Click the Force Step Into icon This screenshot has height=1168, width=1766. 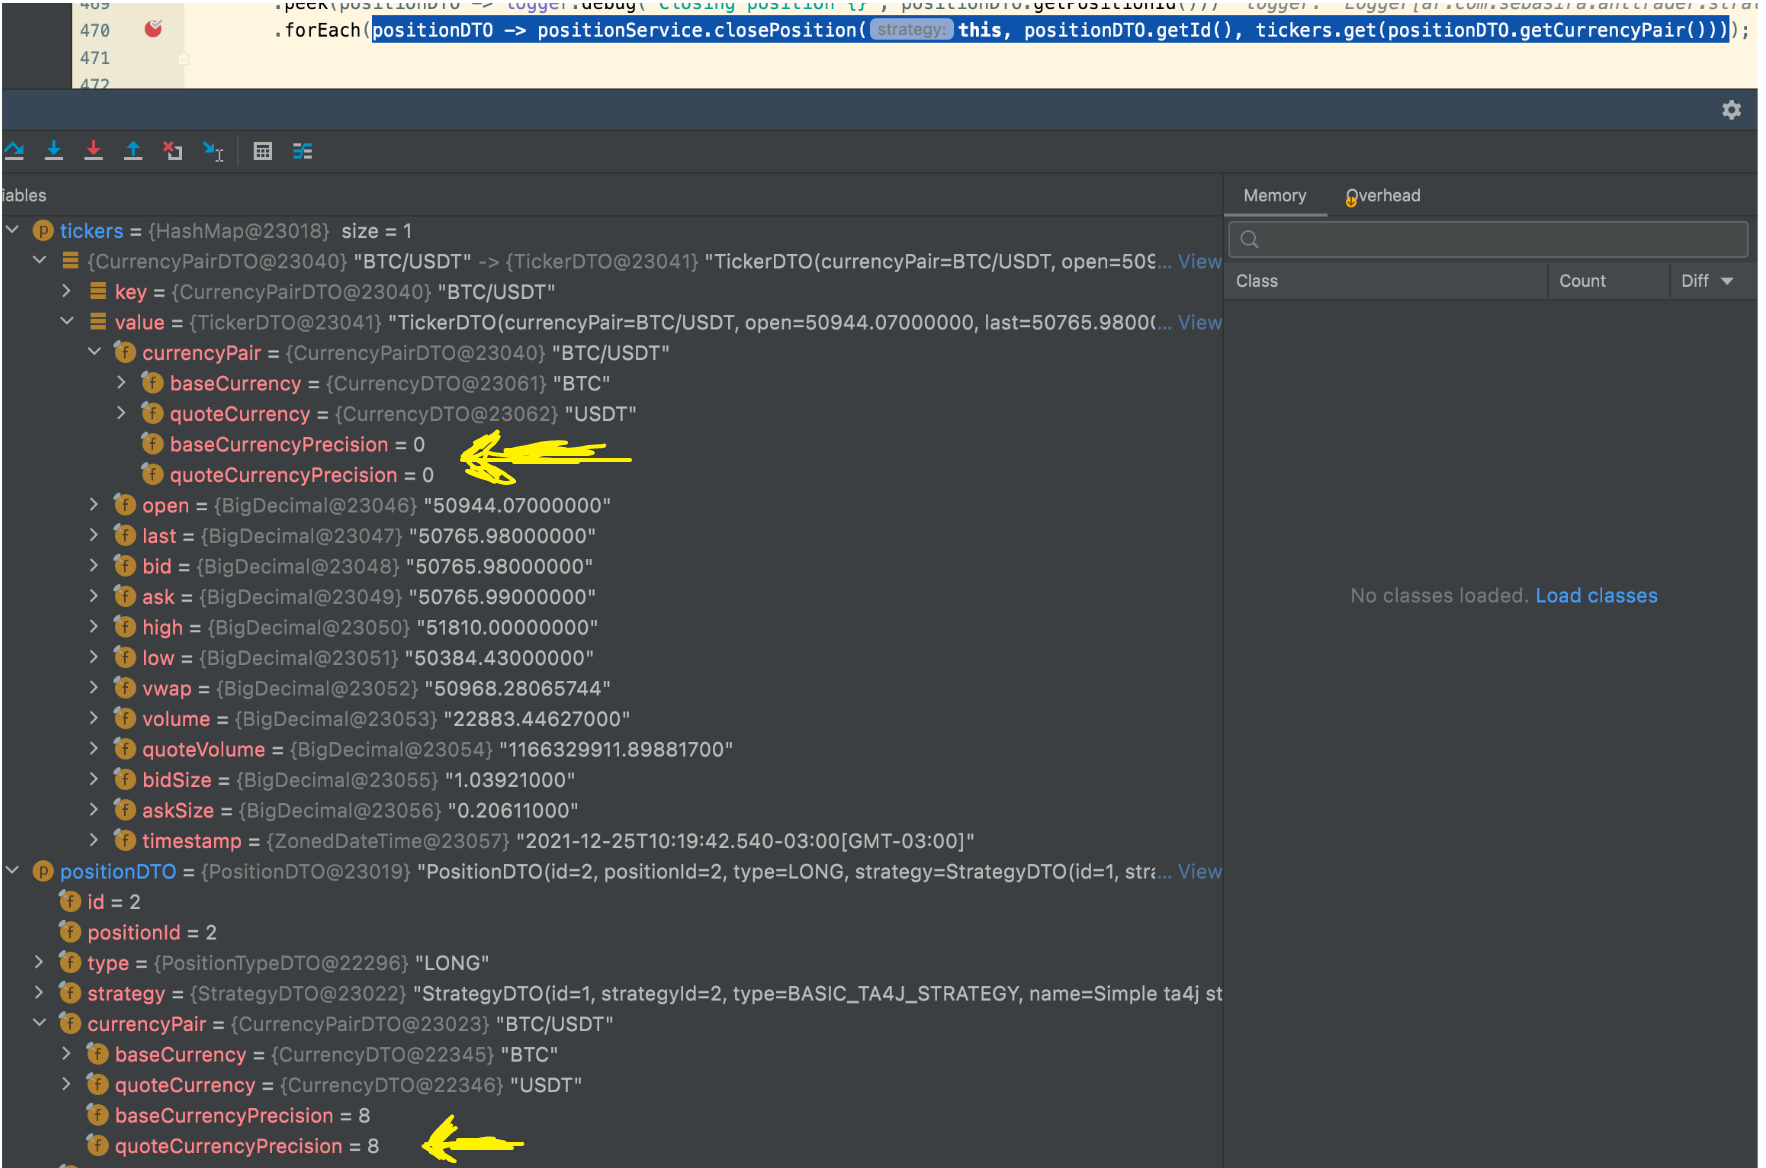pyautogui.click(x=93, y=151)
